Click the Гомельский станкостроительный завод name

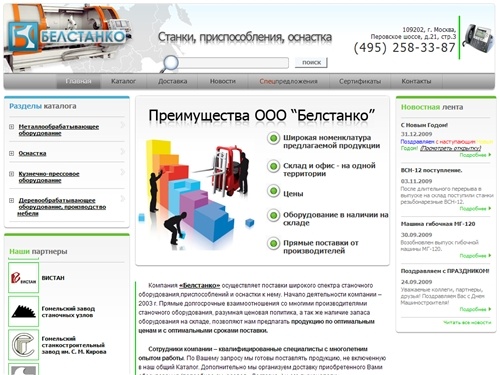click(x=74, y=345)
